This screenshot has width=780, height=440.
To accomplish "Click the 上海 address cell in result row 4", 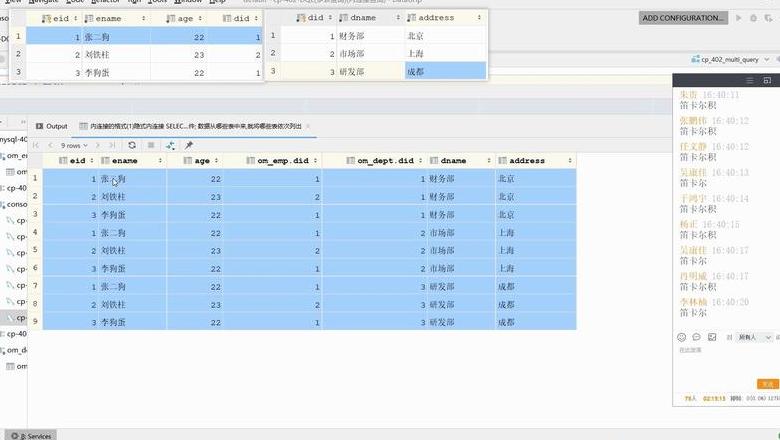I will tap(536, 233).
